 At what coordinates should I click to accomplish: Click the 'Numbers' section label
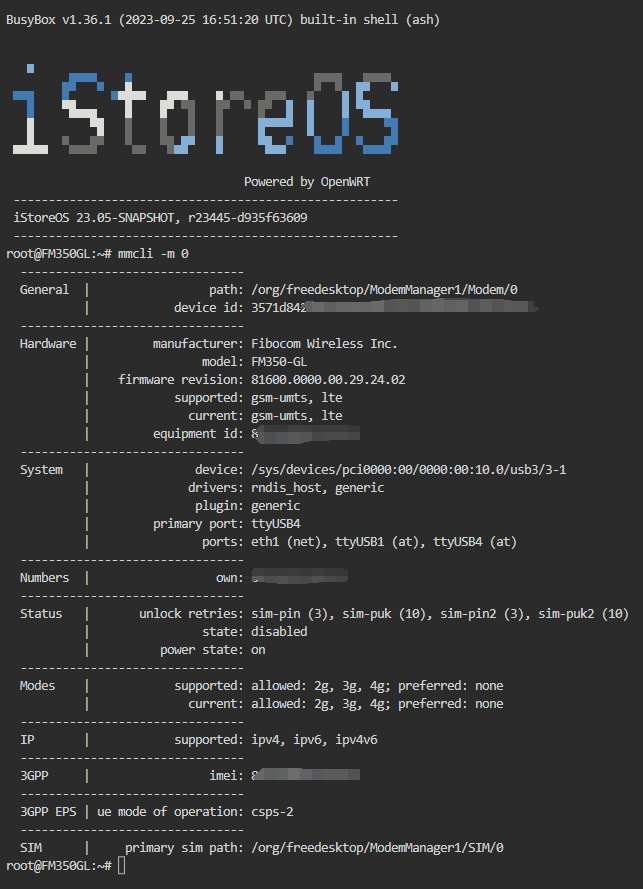44,578
